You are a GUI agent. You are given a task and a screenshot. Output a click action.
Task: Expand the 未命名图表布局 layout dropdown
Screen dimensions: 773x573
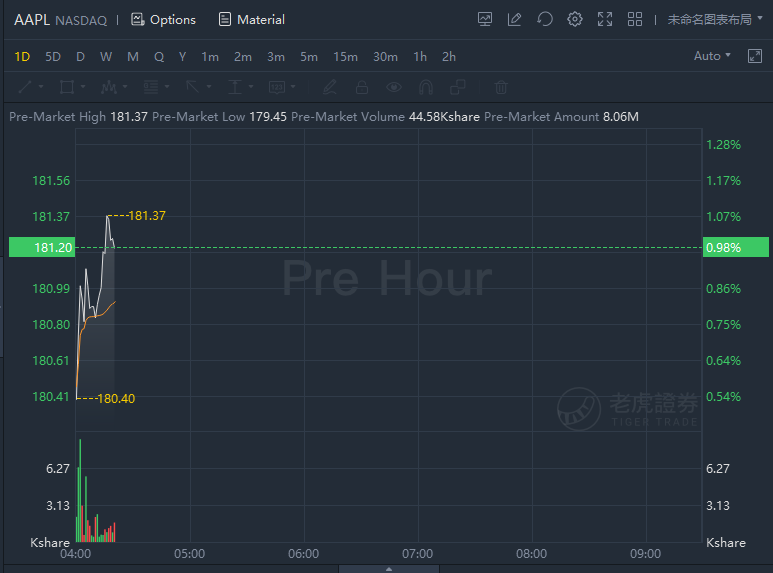[715, 20]
